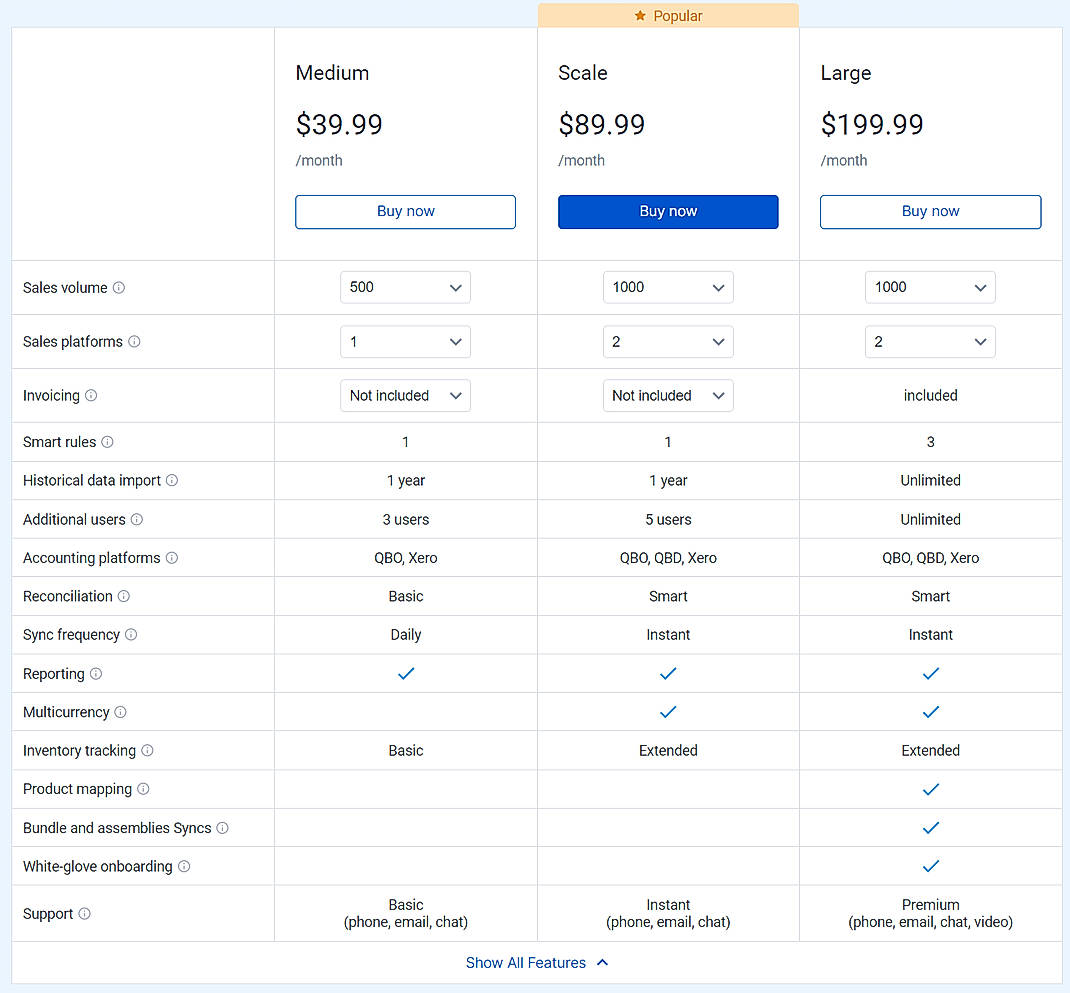
Task: Click Buy now for the Large plan
Action: point(930,212)
